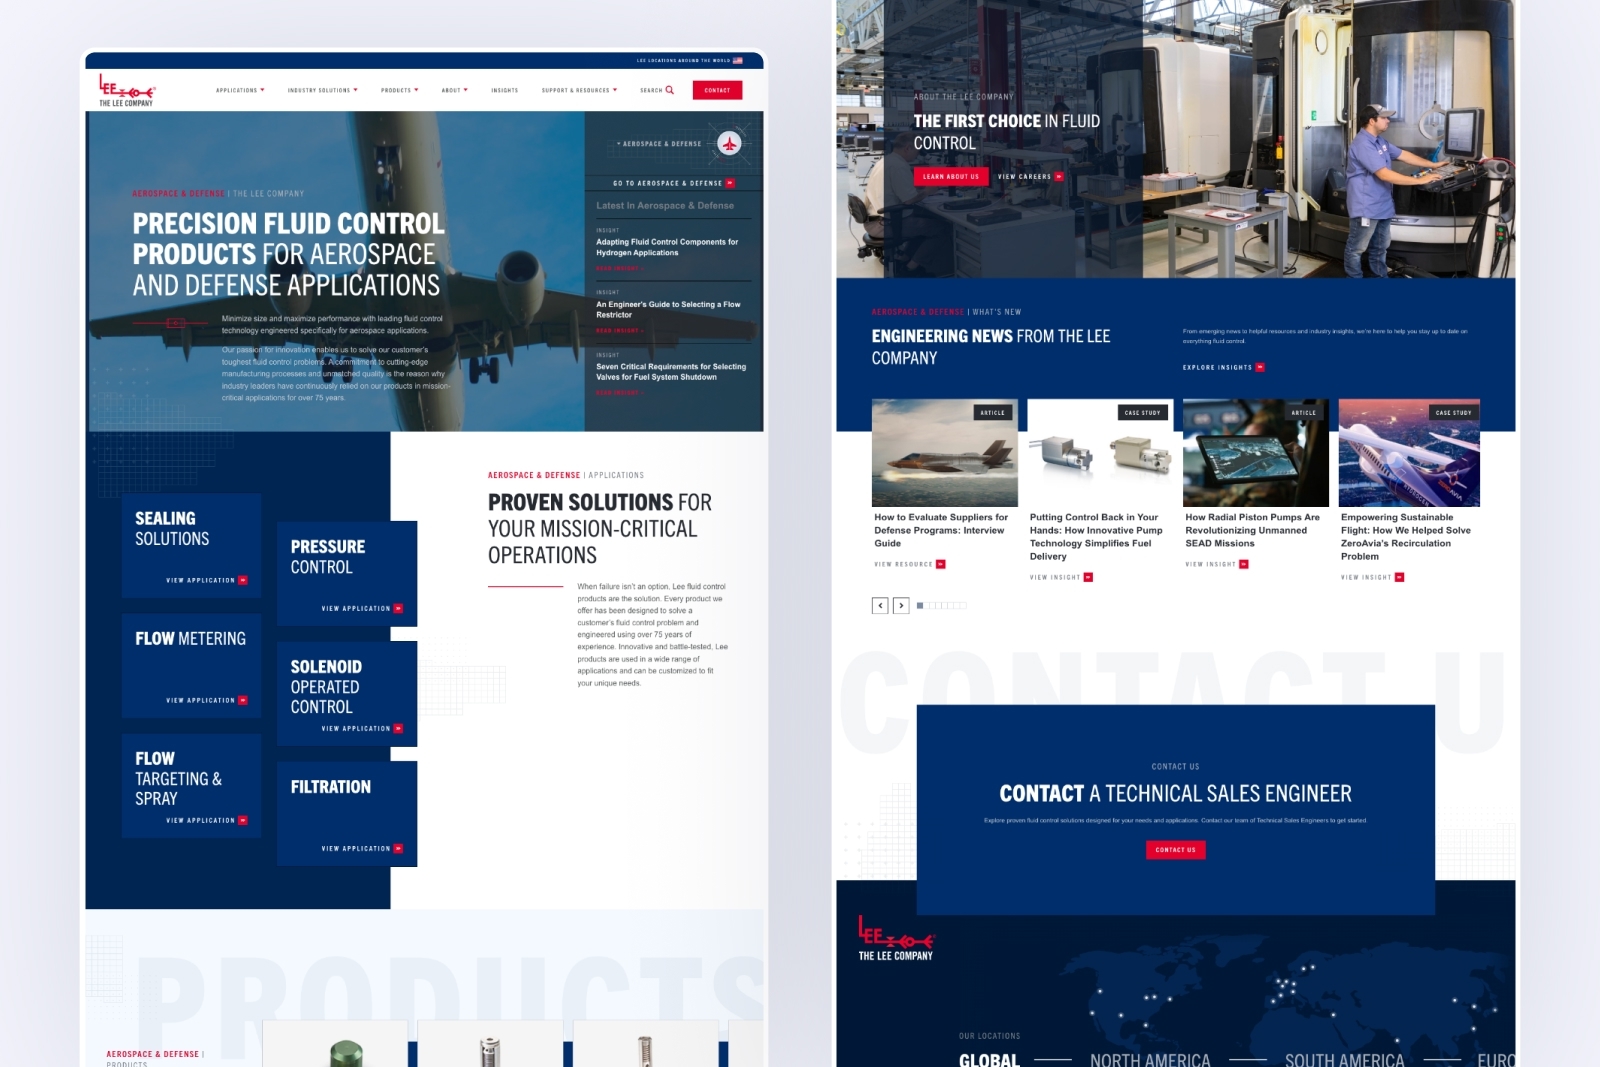Click the carousel previous arrow

tap(880, 606)
